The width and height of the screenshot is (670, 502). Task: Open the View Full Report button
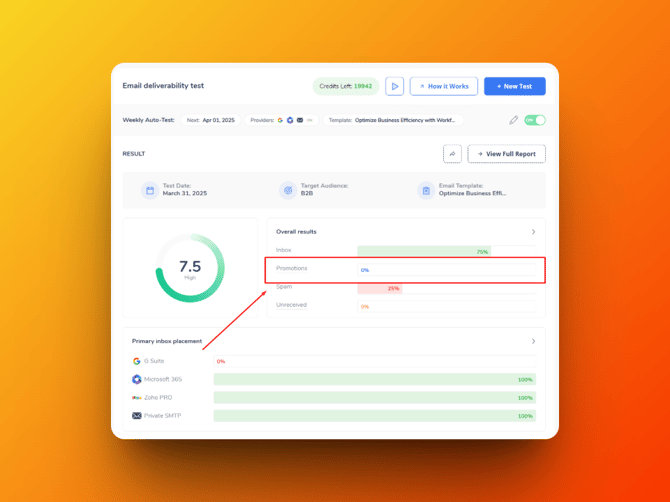coord(507,154)
